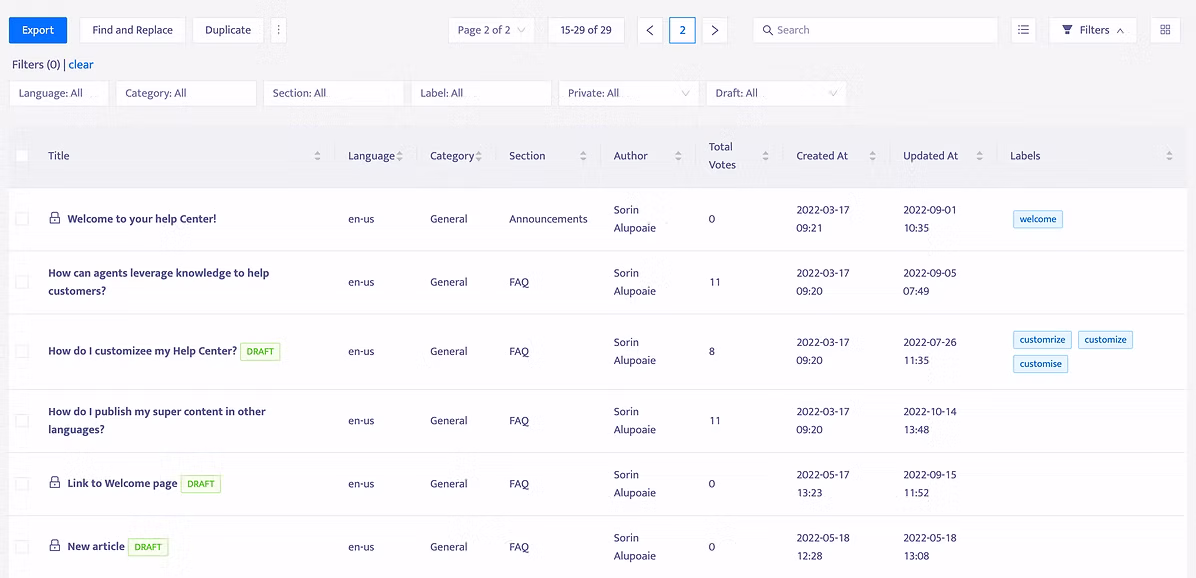
Task: Click lock icon on Welcome article
Action: [54, 218]
